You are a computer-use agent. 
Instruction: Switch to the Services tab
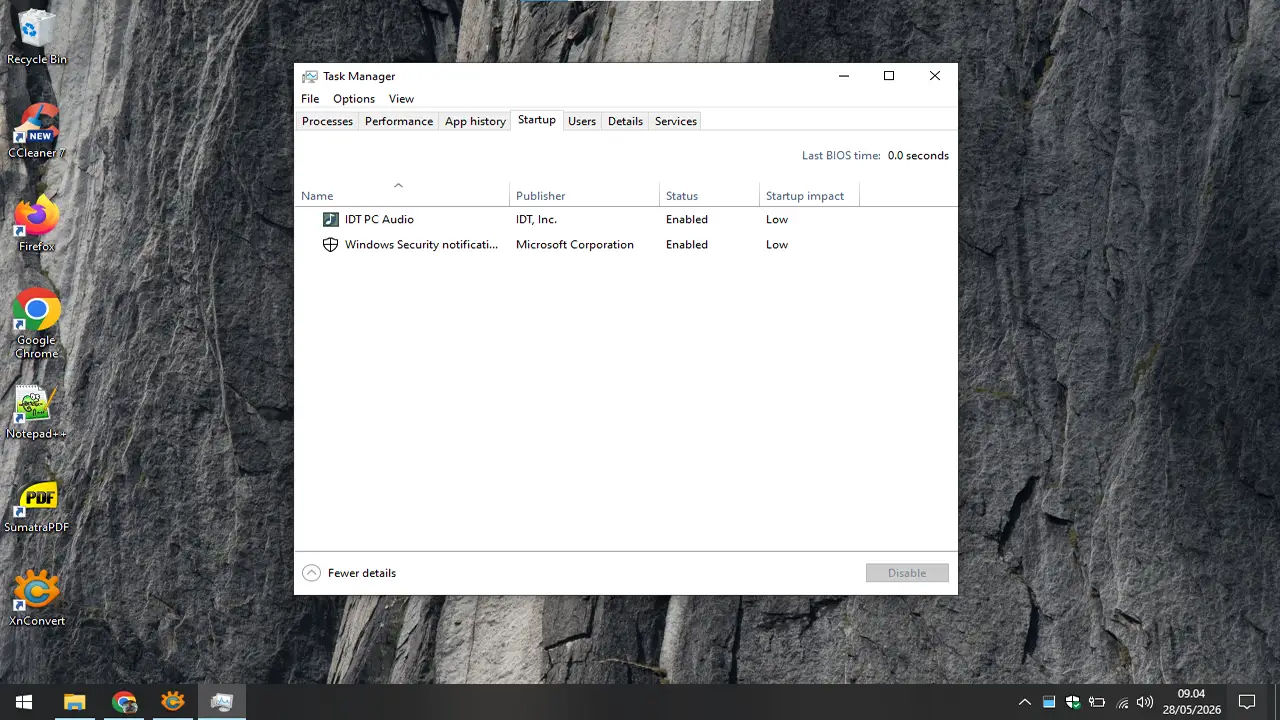(676, 121)
